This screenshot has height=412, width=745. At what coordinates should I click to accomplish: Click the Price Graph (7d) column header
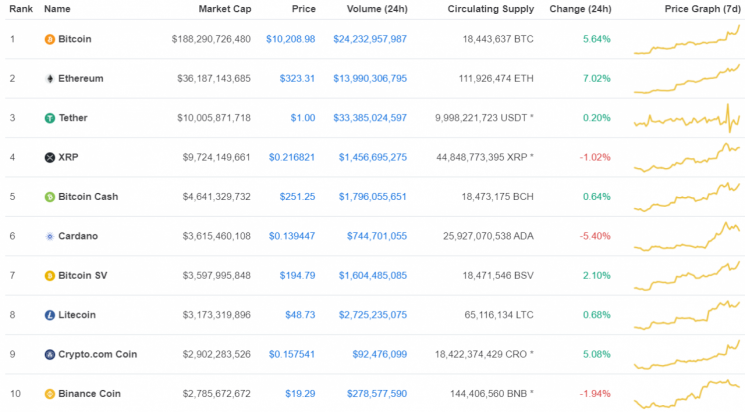pos(702,9)
